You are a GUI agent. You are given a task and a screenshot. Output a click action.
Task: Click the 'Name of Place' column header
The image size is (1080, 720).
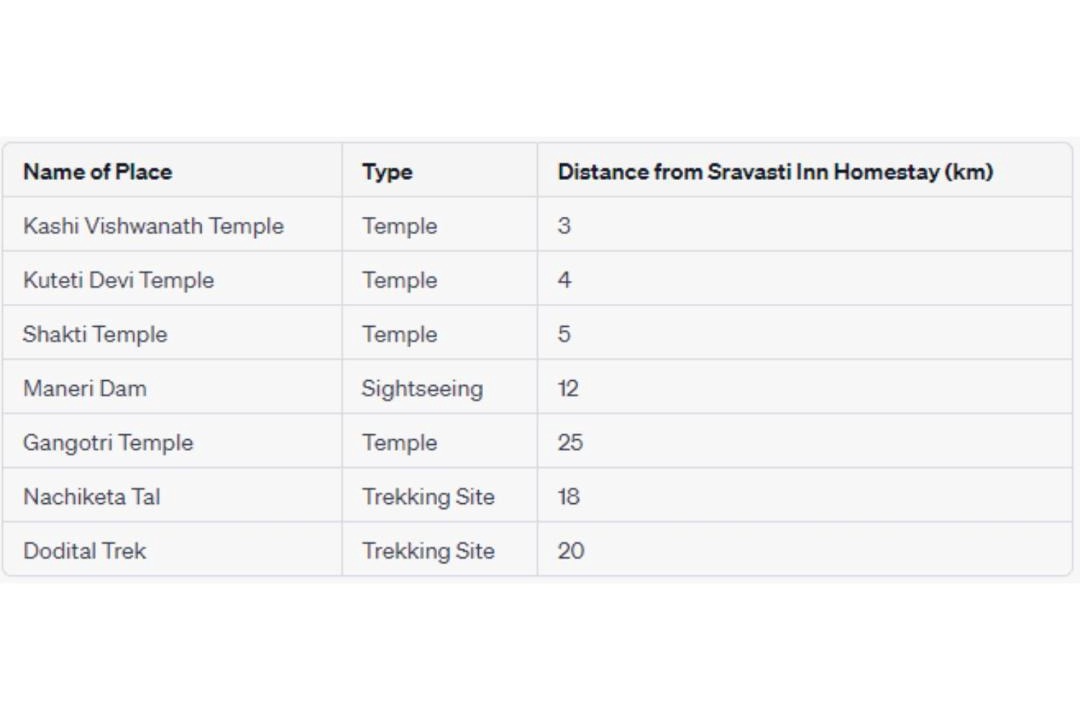click(x=97, y=172)
